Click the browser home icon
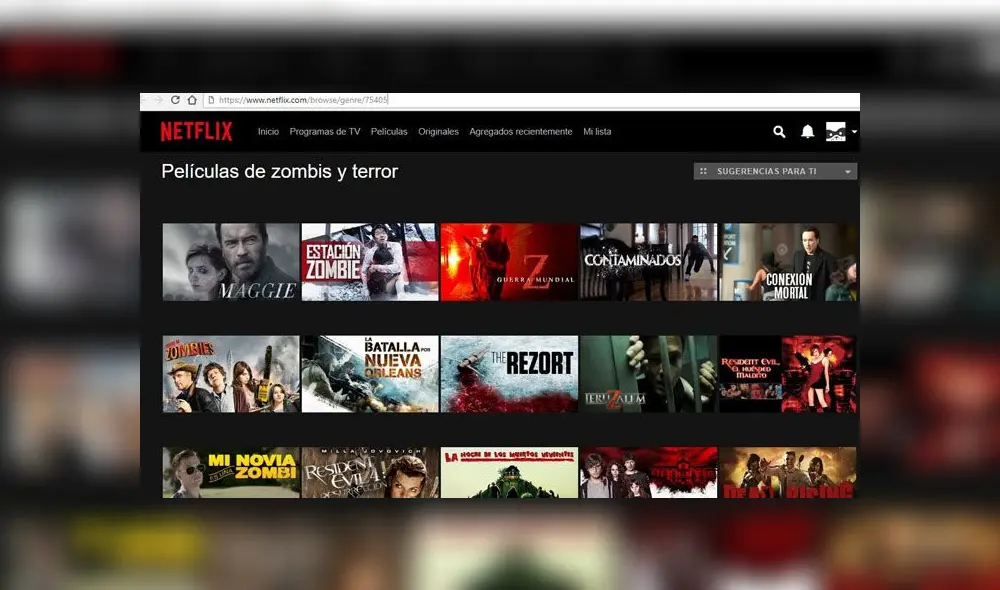1000x590 pixels. click(191, 100)
